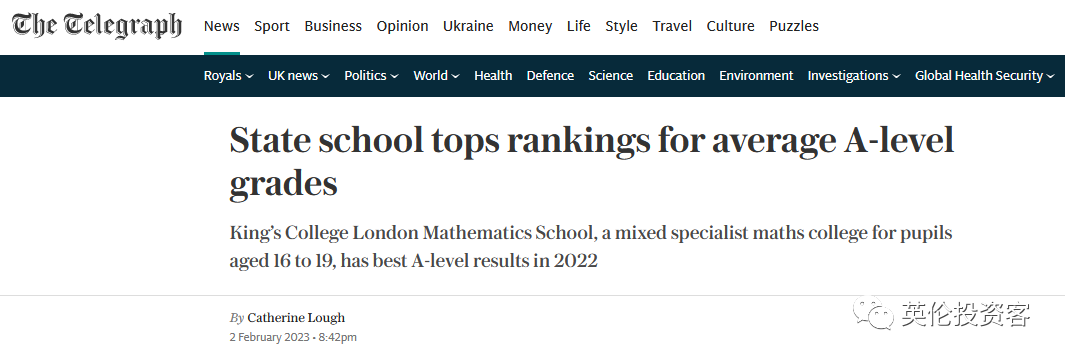1065x361 pixels.
Task: Open the Education subsection
Action: [x=676, y=75]
